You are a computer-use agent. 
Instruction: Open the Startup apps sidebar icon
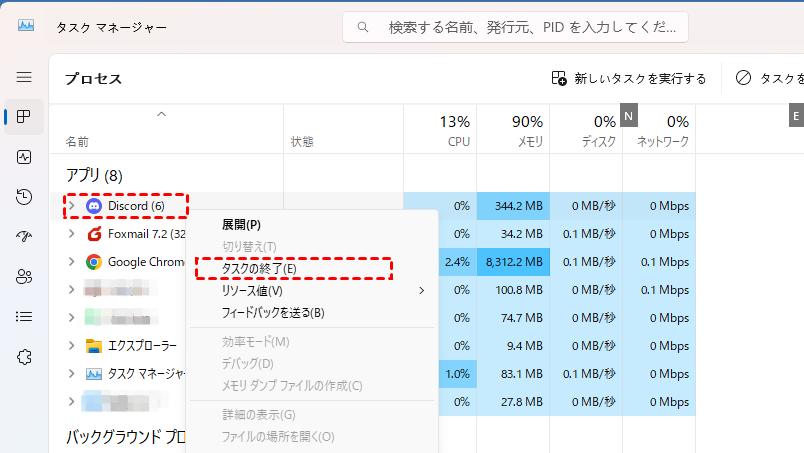24,236
